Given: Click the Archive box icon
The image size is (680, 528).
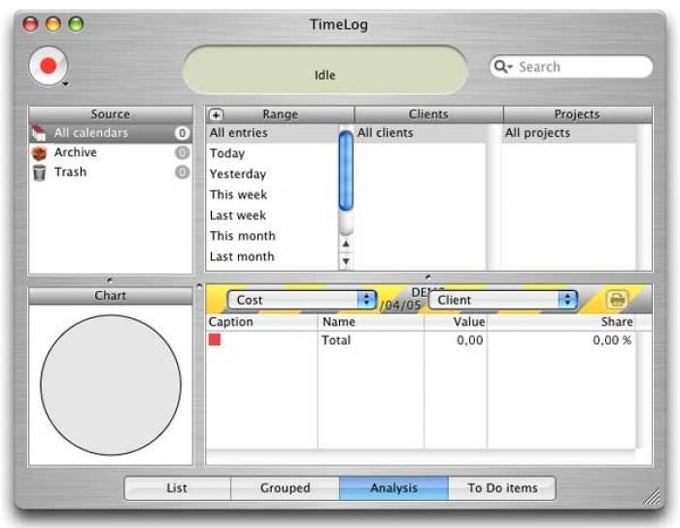Looking at the screenshot, I should click(39, 153).
